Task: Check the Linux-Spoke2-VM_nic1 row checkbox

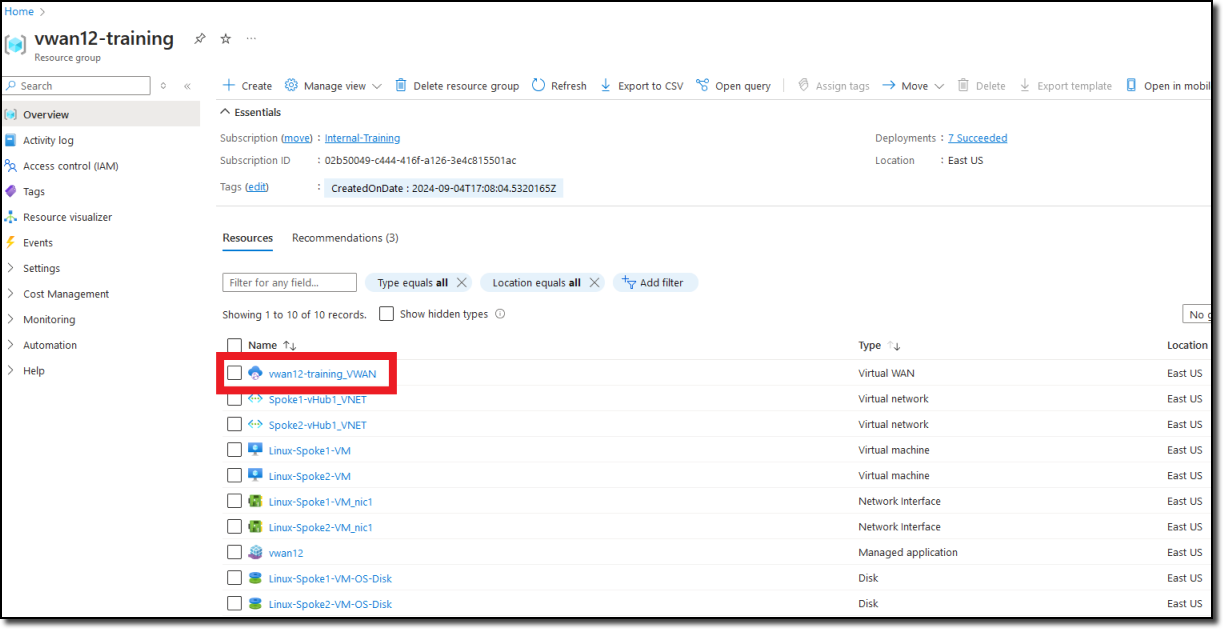Action: (234, 527)
